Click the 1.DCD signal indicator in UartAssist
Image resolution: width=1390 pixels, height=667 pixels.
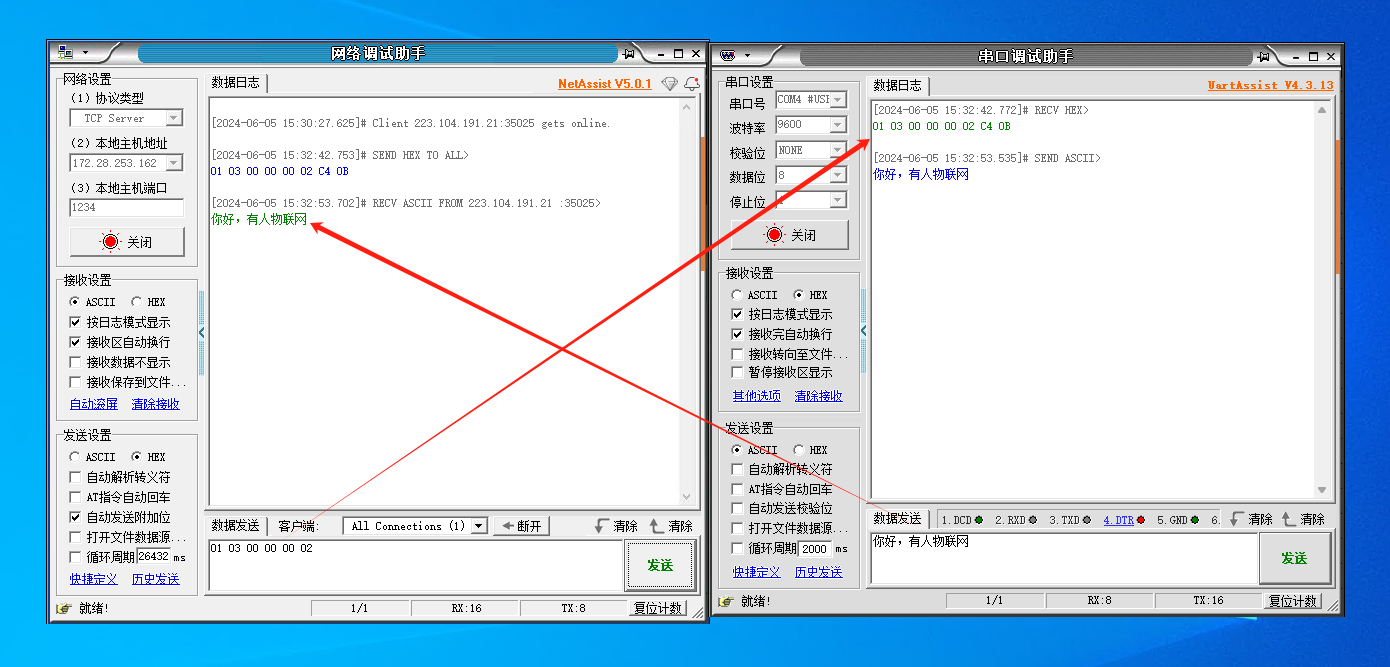coord(962,520)
